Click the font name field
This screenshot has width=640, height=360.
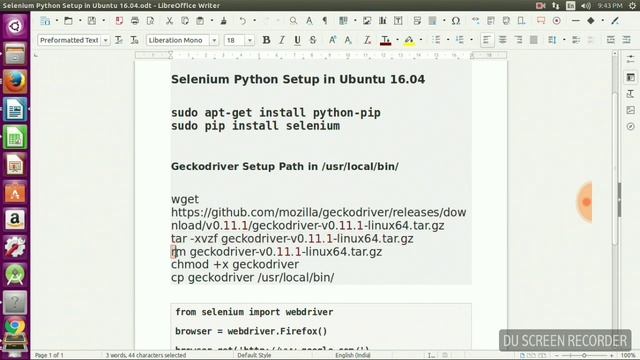pyautogui.click(x=178, y=40)
